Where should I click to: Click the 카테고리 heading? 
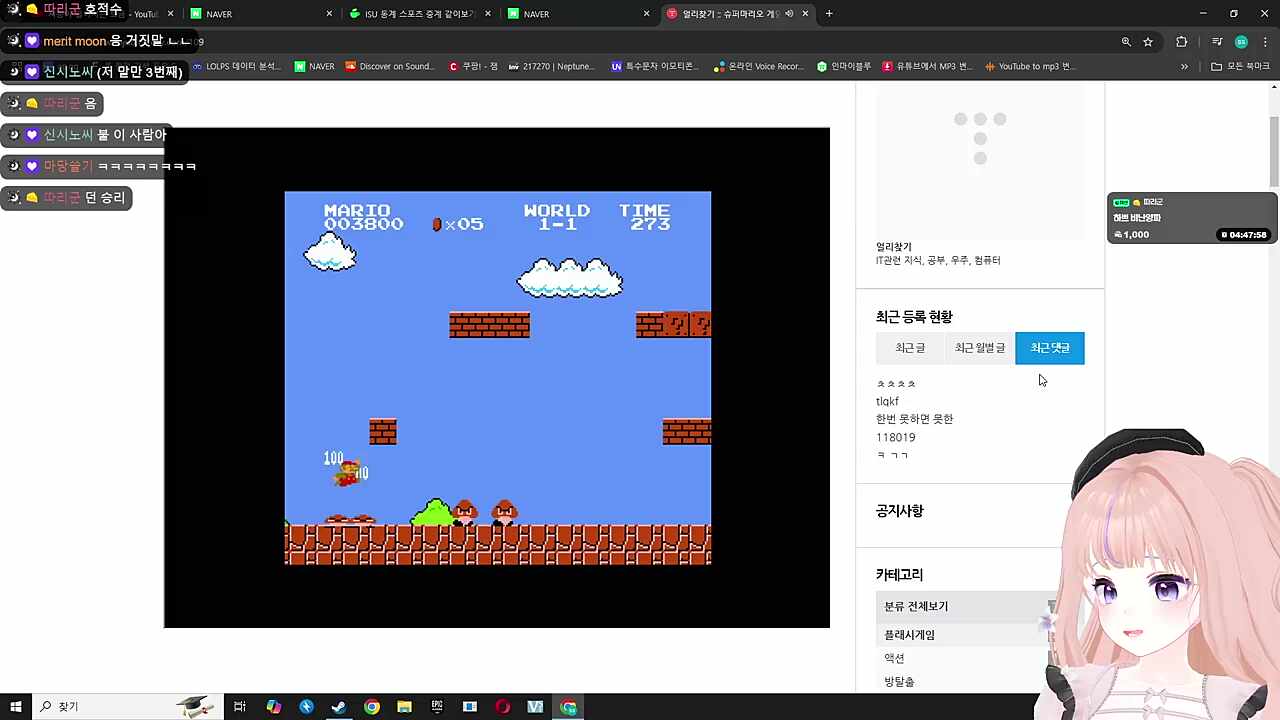click(x=899, y=575)
